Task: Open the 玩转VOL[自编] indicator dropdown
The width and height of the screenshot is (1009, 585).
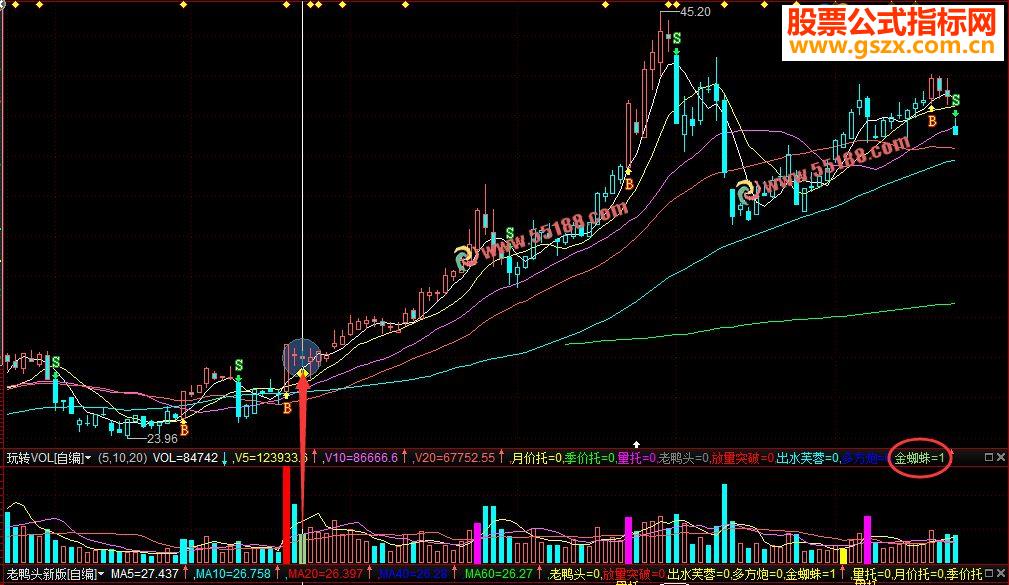Action: [x=88, y=458]
